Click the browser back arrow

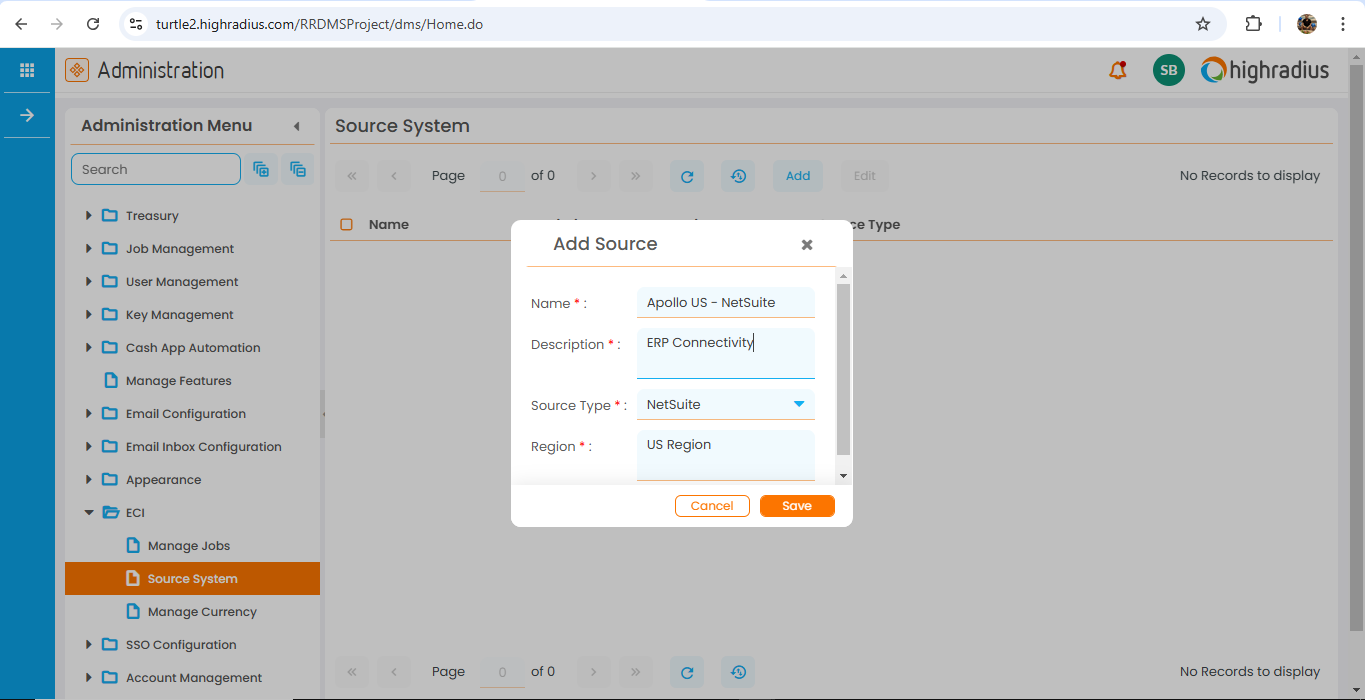click(21, 24)
